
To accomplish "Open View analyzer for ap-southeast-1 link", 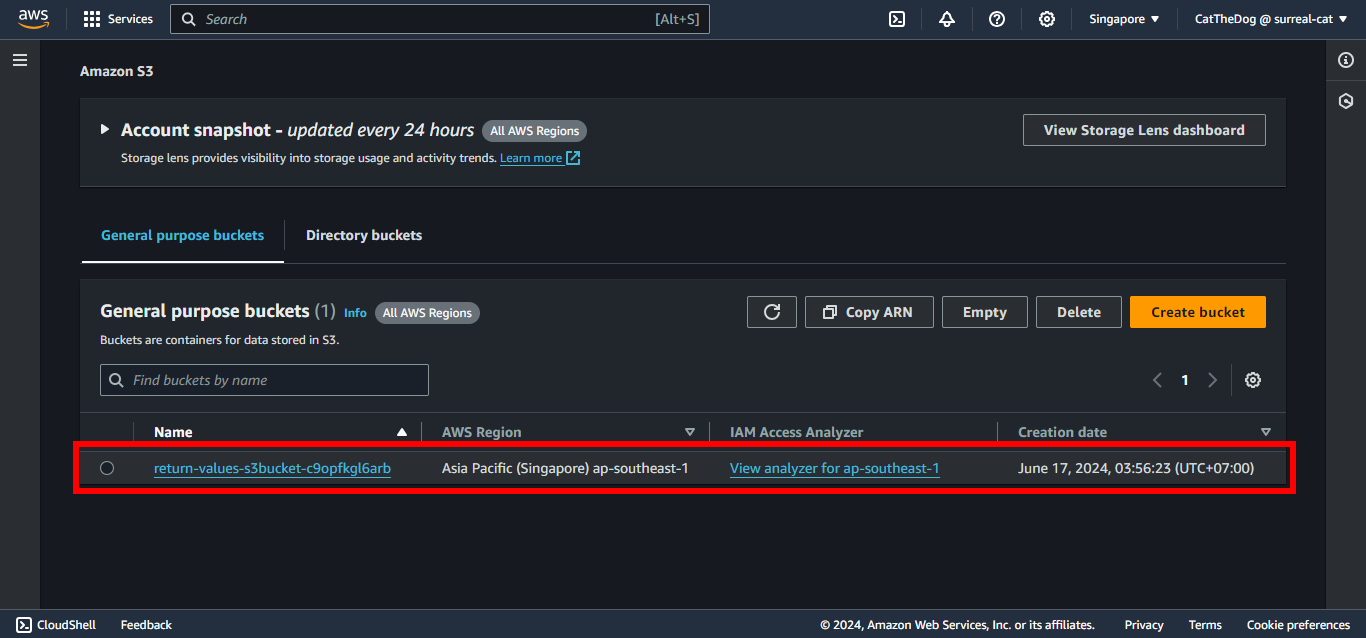I will (x=834, y=468).
